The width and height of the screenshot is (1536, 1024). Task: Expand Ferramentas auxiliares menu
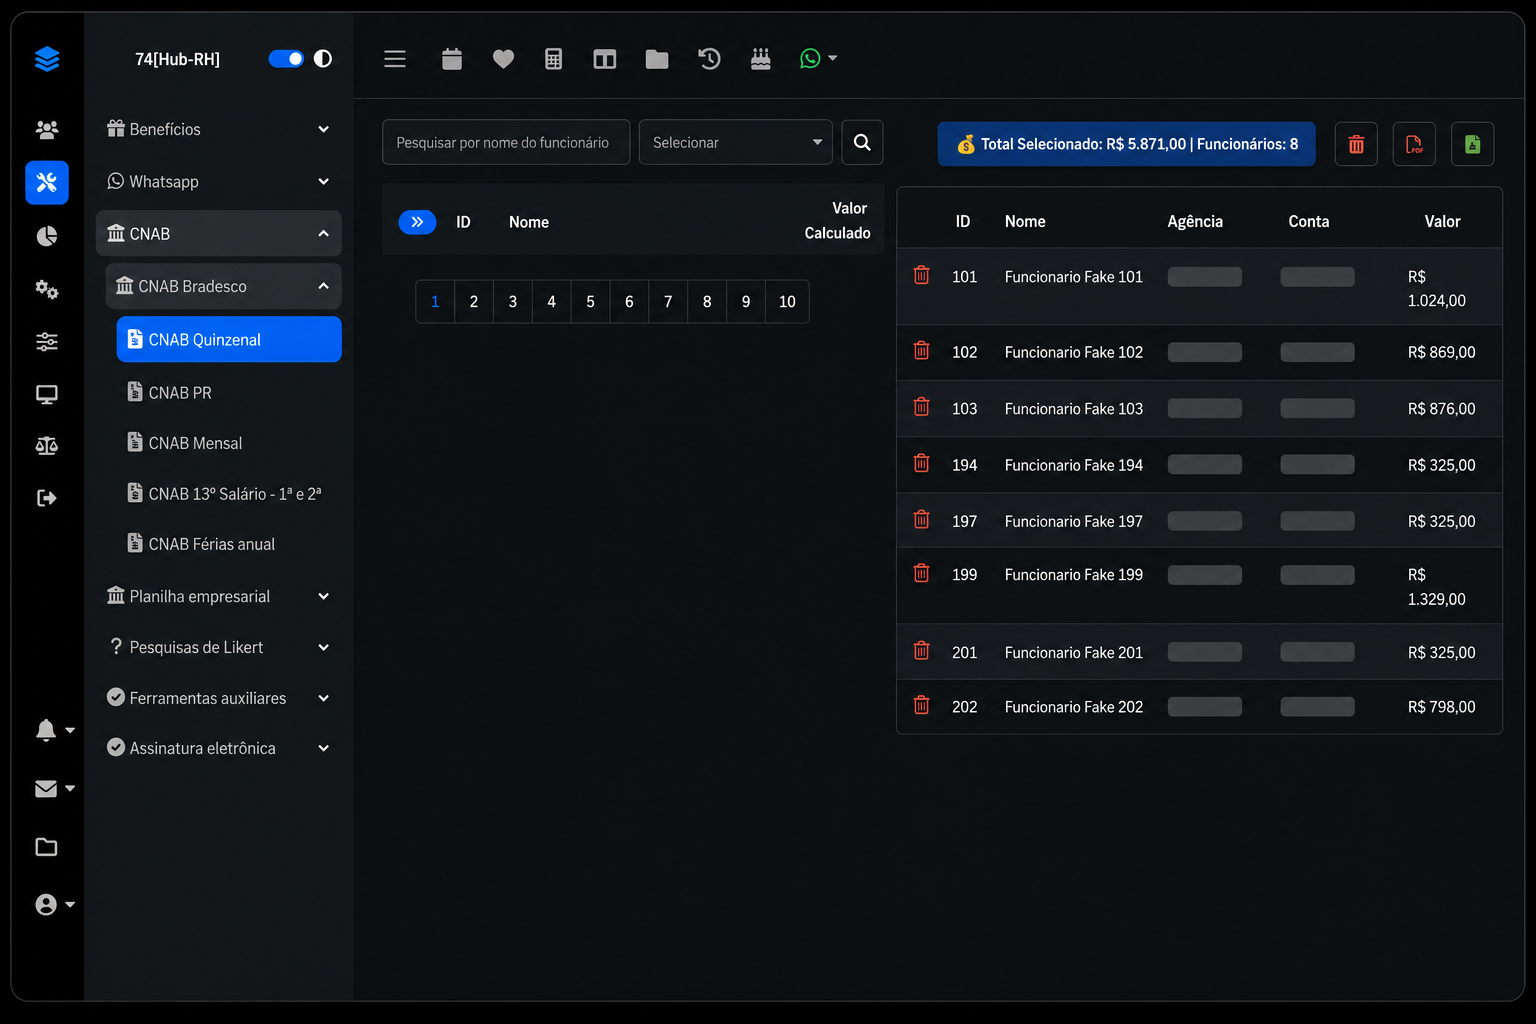coord(219,698)
